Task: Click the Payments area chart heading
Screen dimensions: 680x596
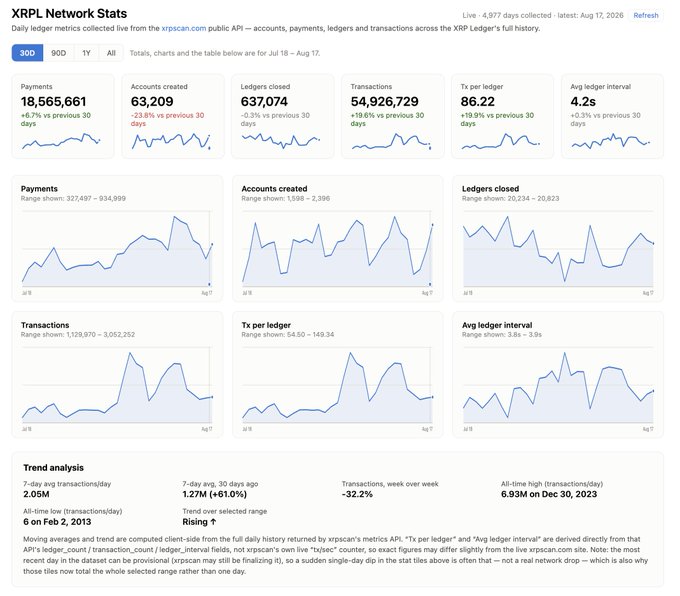Action: (x=39, y=189)
